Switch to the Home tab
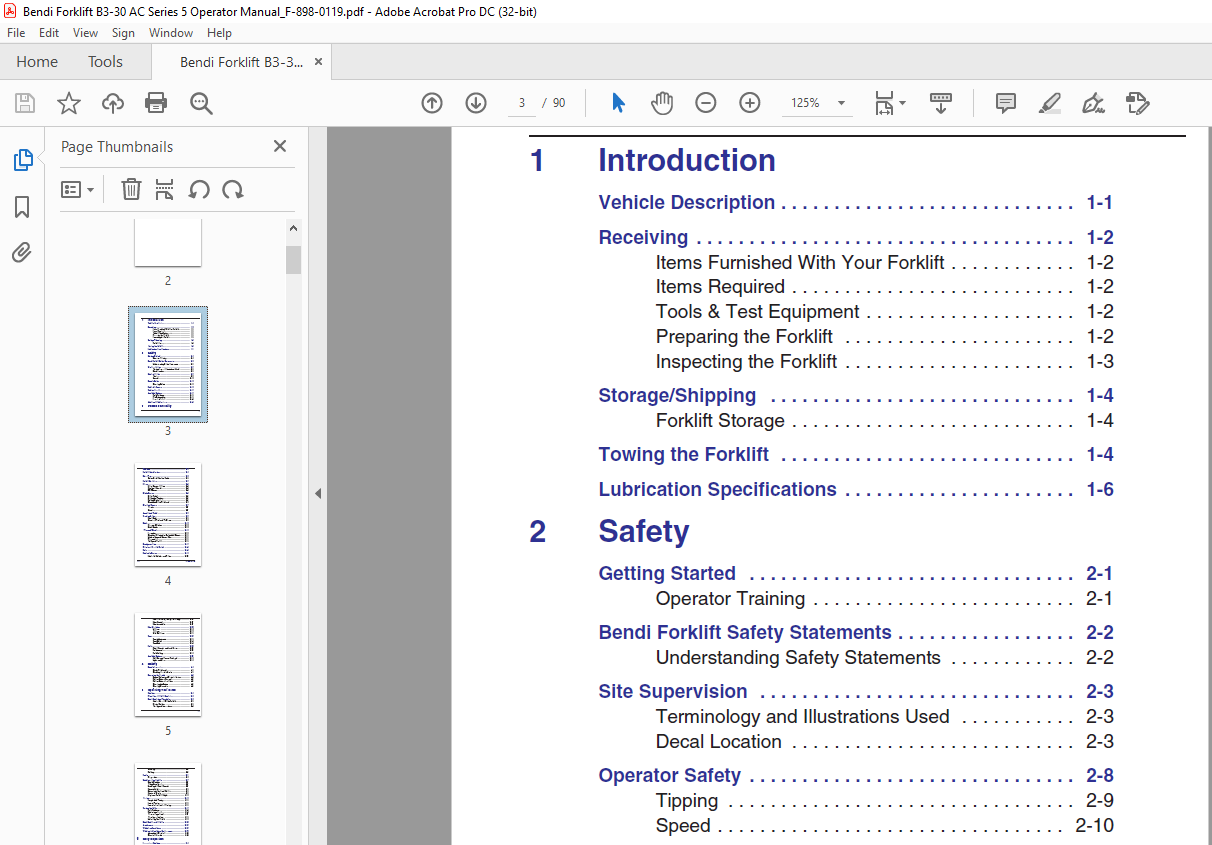Viewport: 1212px width, 845px height. click(x=37, y=62)
